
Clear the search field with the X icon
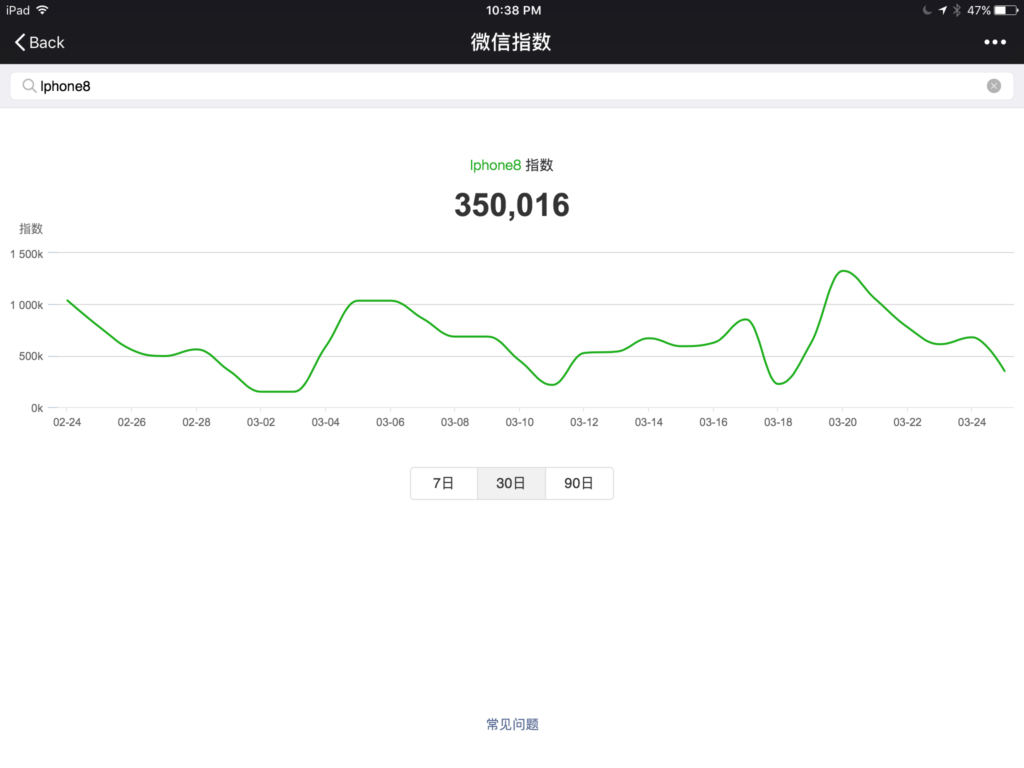[x=993, y=86]
